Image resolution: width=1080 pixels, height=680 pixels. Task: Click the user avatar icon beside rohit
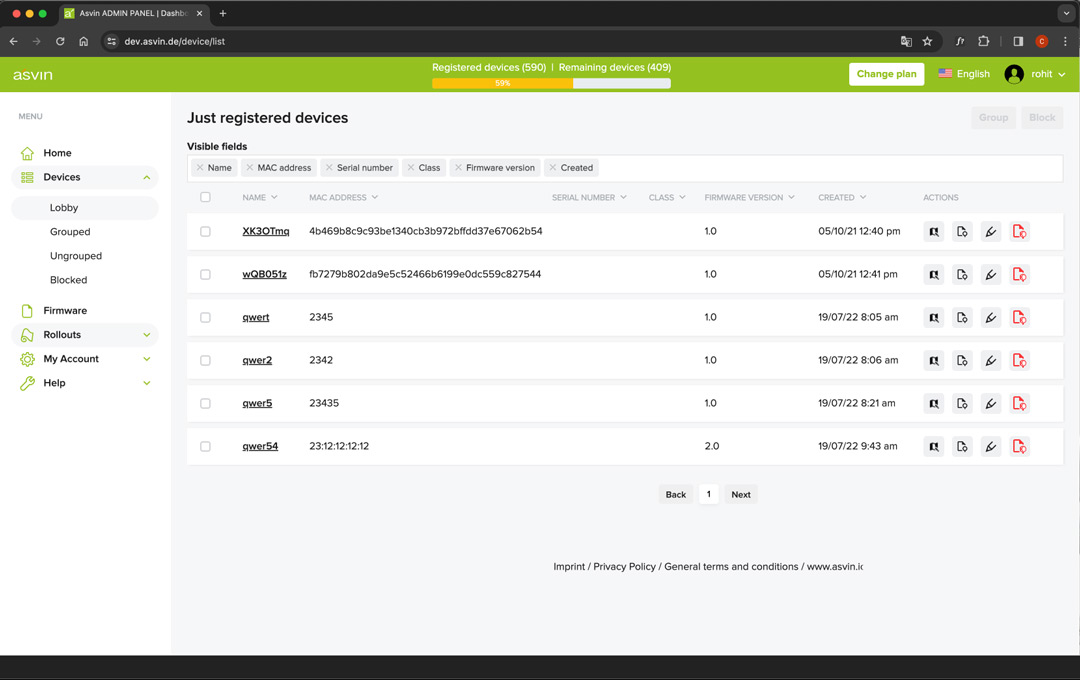[1014, 74]
